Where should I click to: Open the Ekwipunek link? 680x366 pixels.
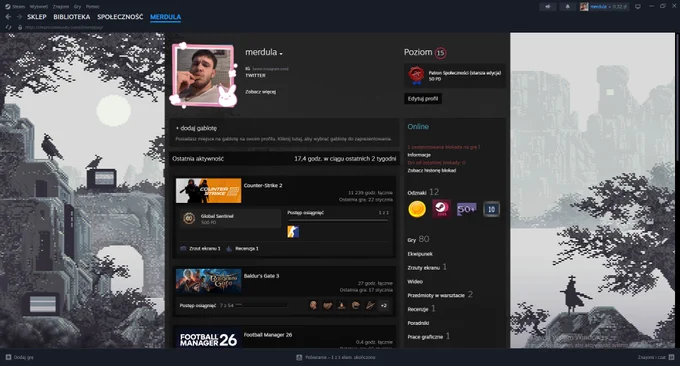tap(420, 254)
